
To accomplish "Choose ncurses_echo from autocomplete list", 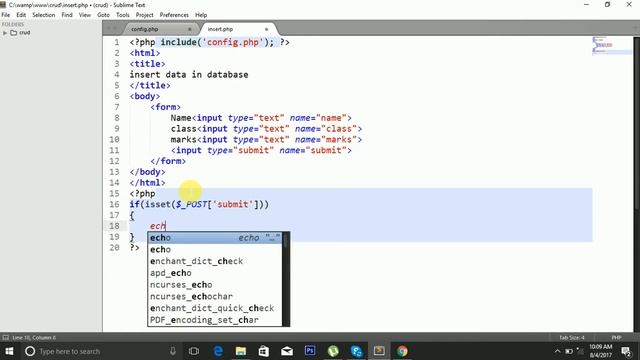I will pyautogui.click(x=215, y=284).
